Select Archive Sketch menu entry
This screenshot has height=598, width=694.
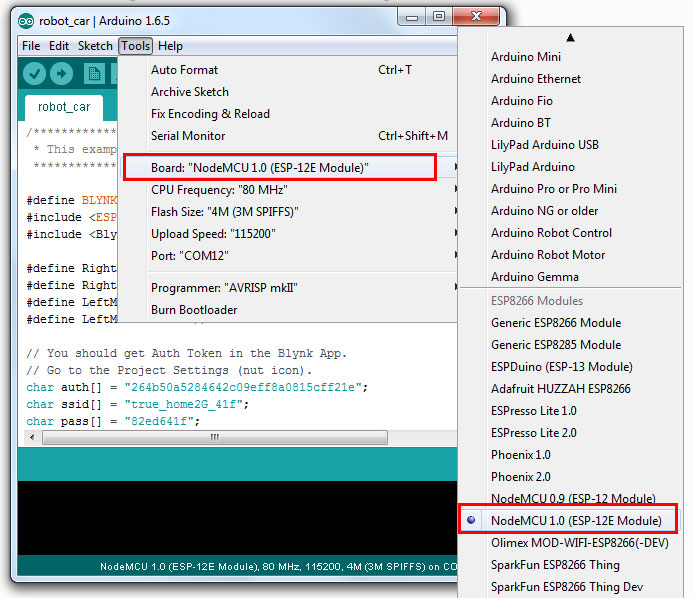[x=289, y=92]
